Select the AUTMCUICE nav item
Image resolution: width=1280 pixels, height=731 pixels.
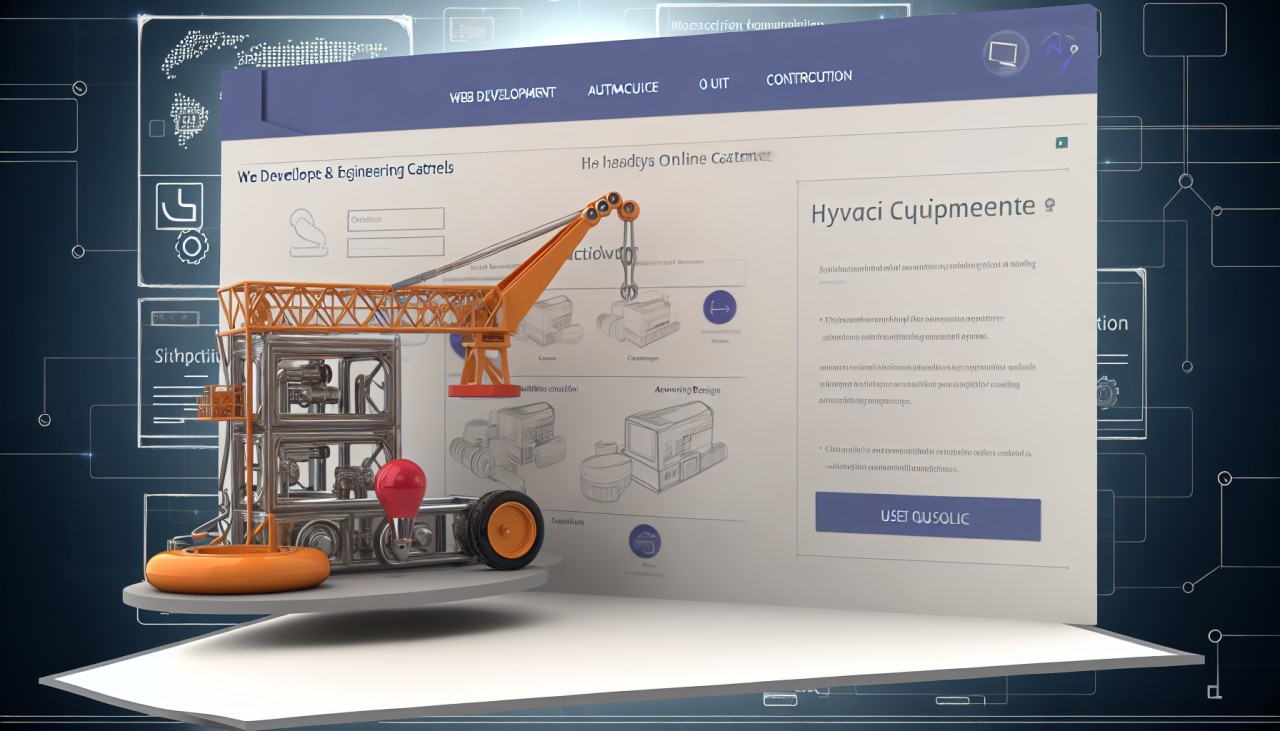pyautogui.click(x=623, y=89)
